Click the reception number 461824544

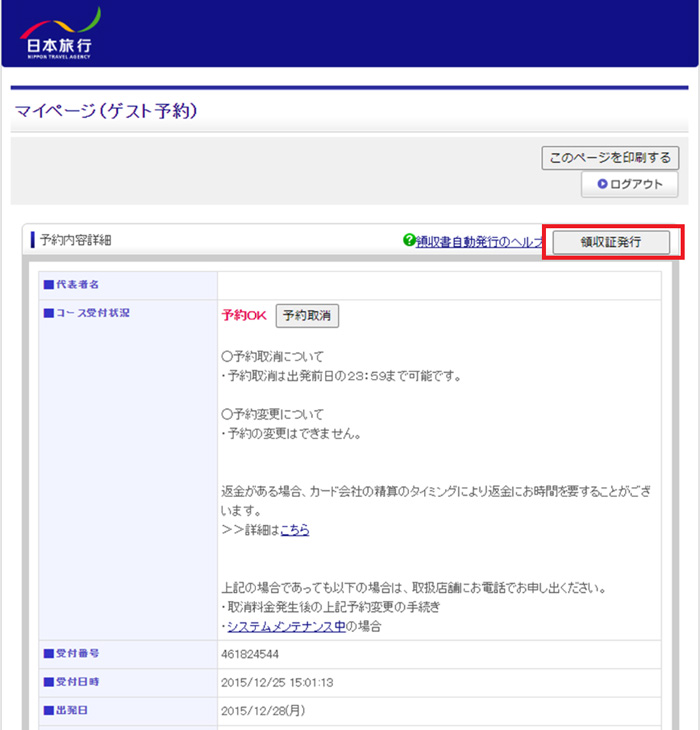pyautogui.click(x=249, y=654)
